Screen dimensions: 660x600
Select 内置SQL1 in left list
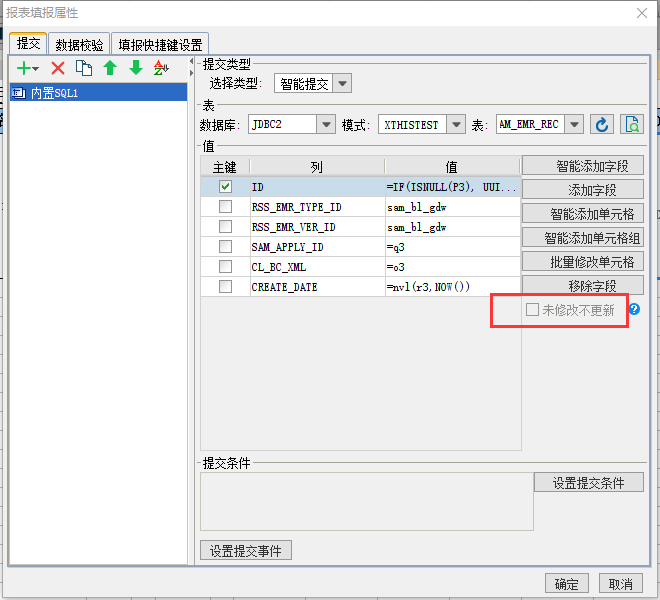[x=98, y=92]
